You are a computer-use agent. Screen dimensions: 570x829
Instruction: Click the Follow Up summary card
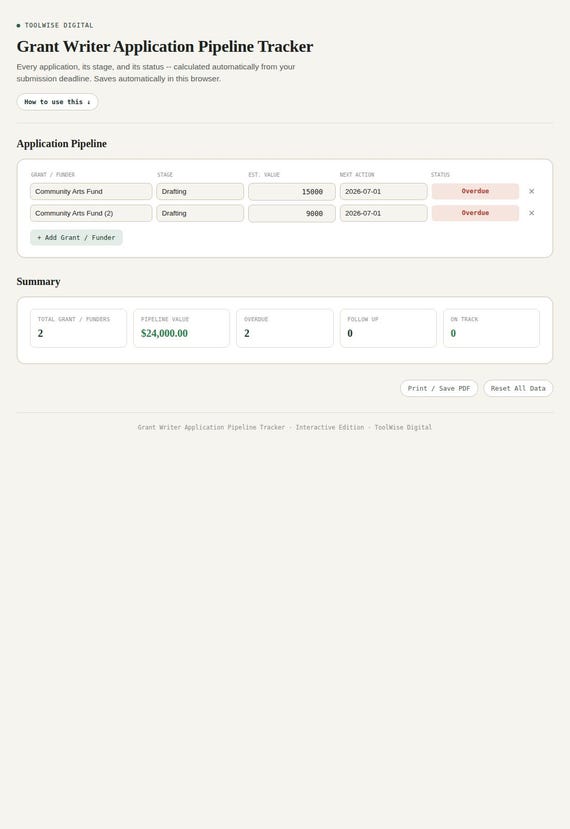pos(388,328)
